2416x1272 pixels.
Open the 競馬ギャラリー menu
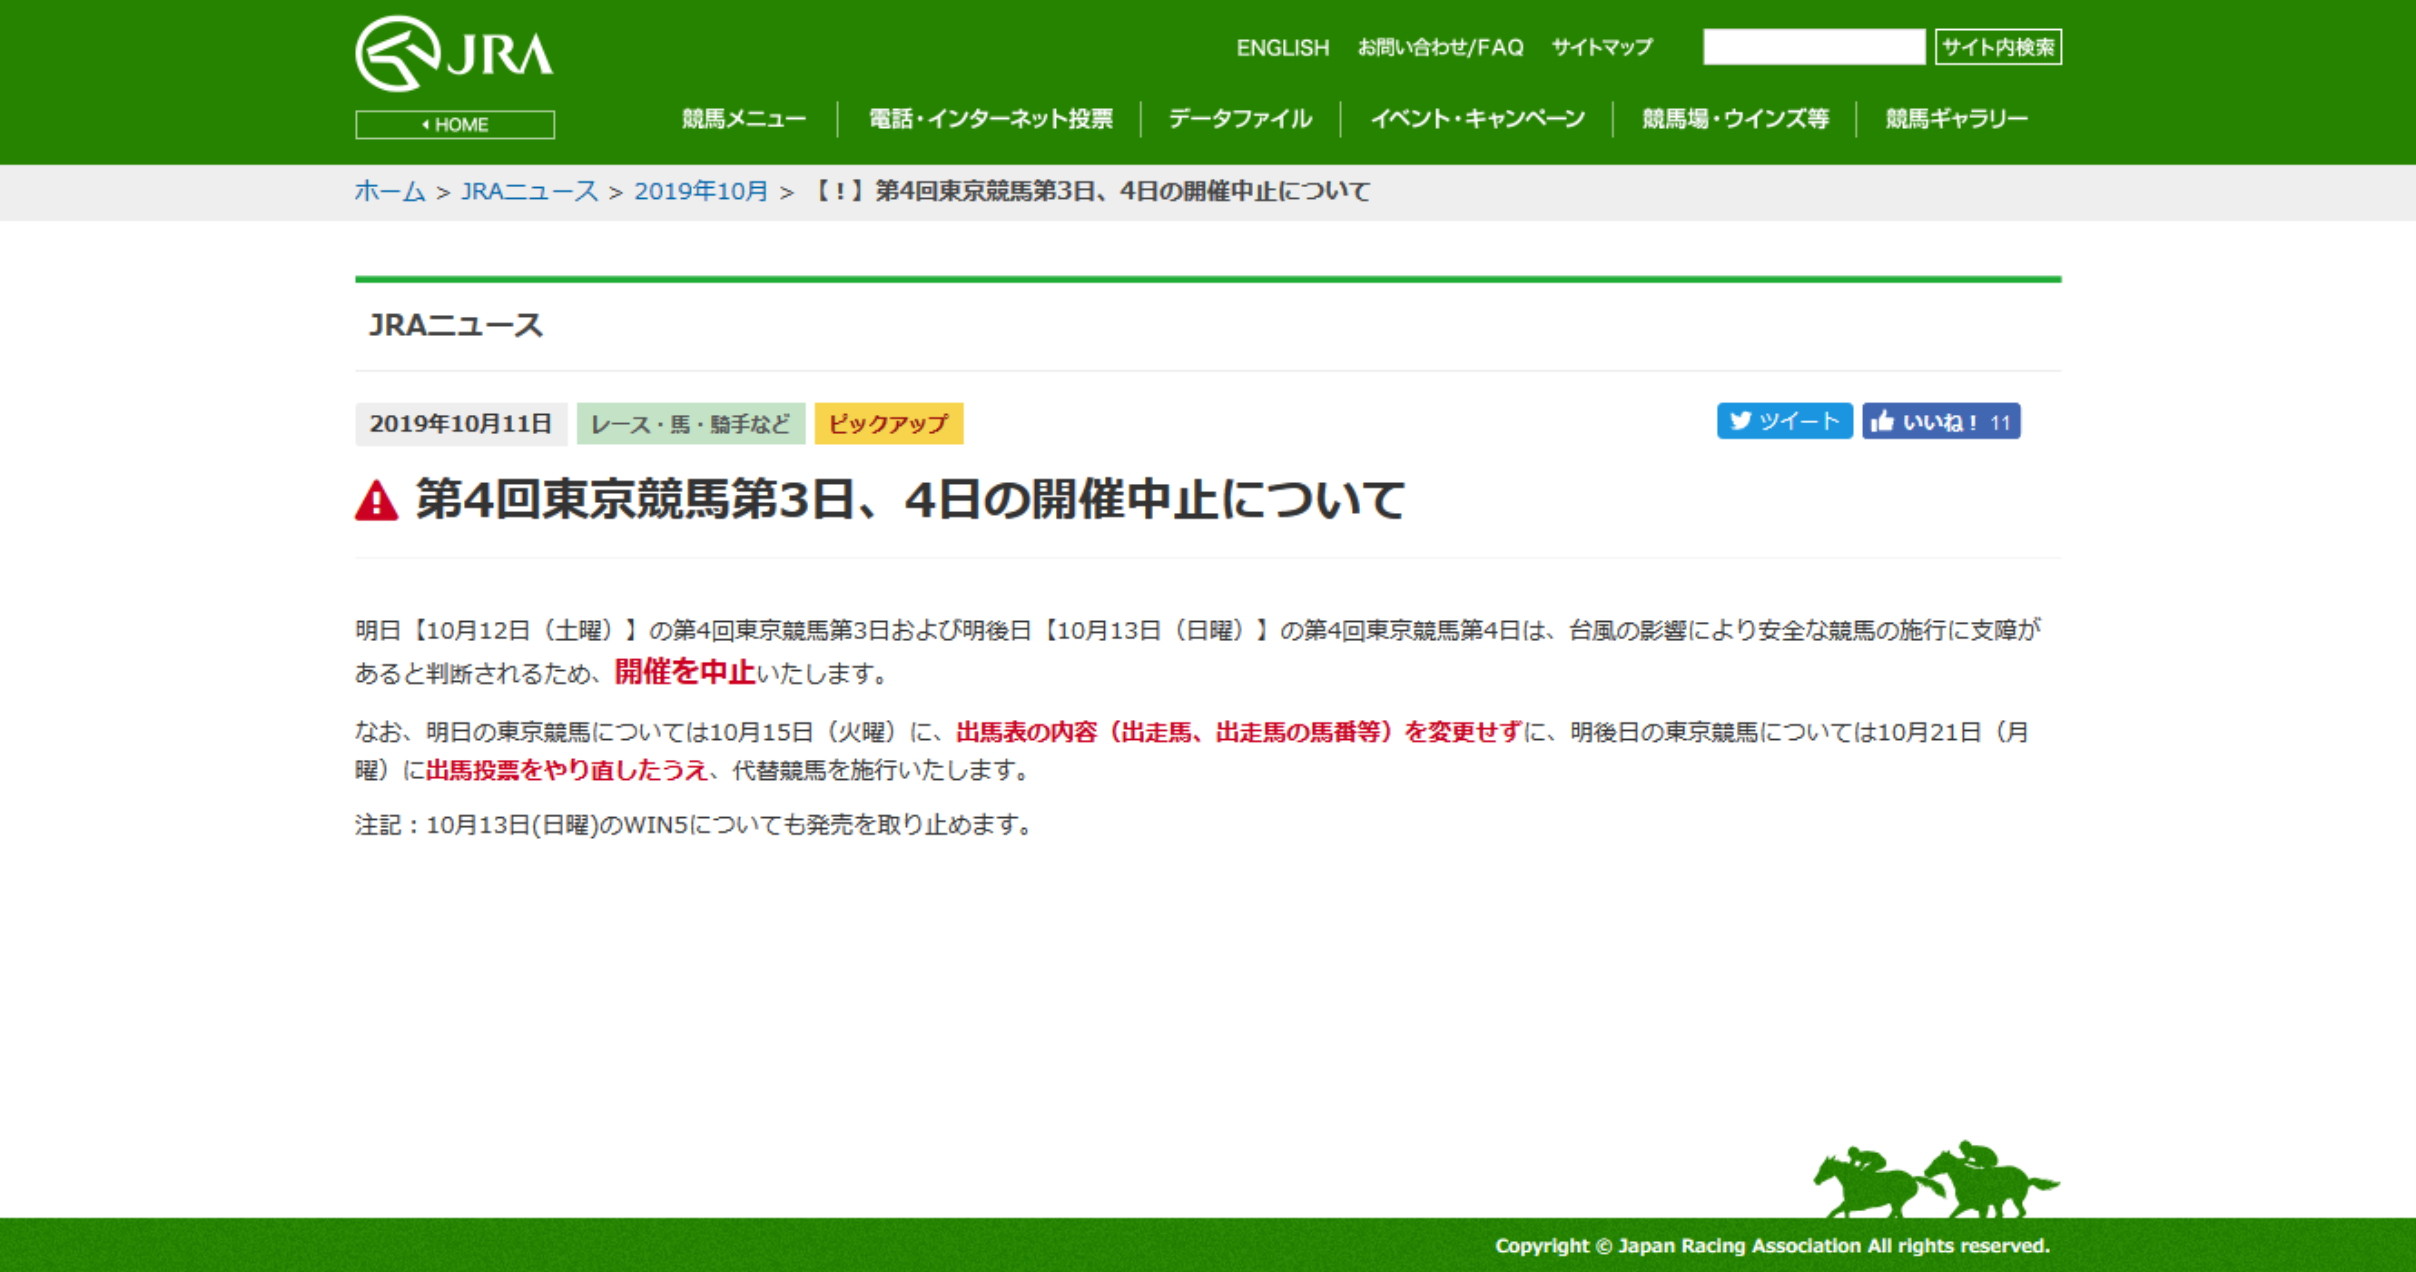1956,119
